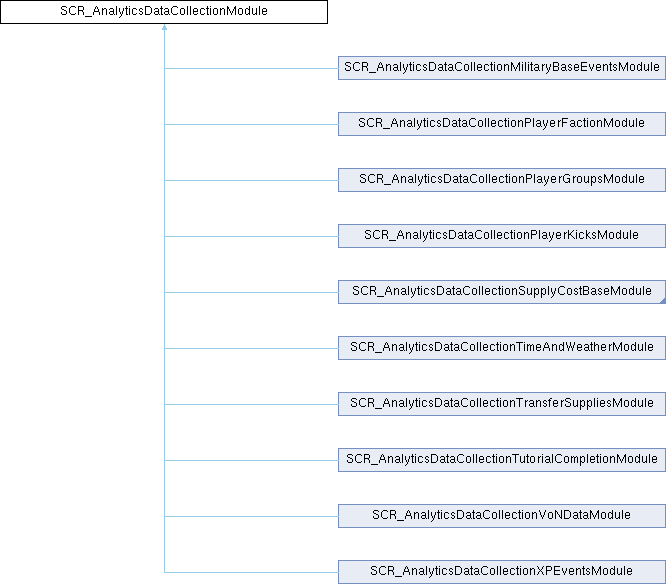Click the connector line leading to TutorialCompletionModule
This screenshot has height=584, width=666.
[x=250, y=460]
